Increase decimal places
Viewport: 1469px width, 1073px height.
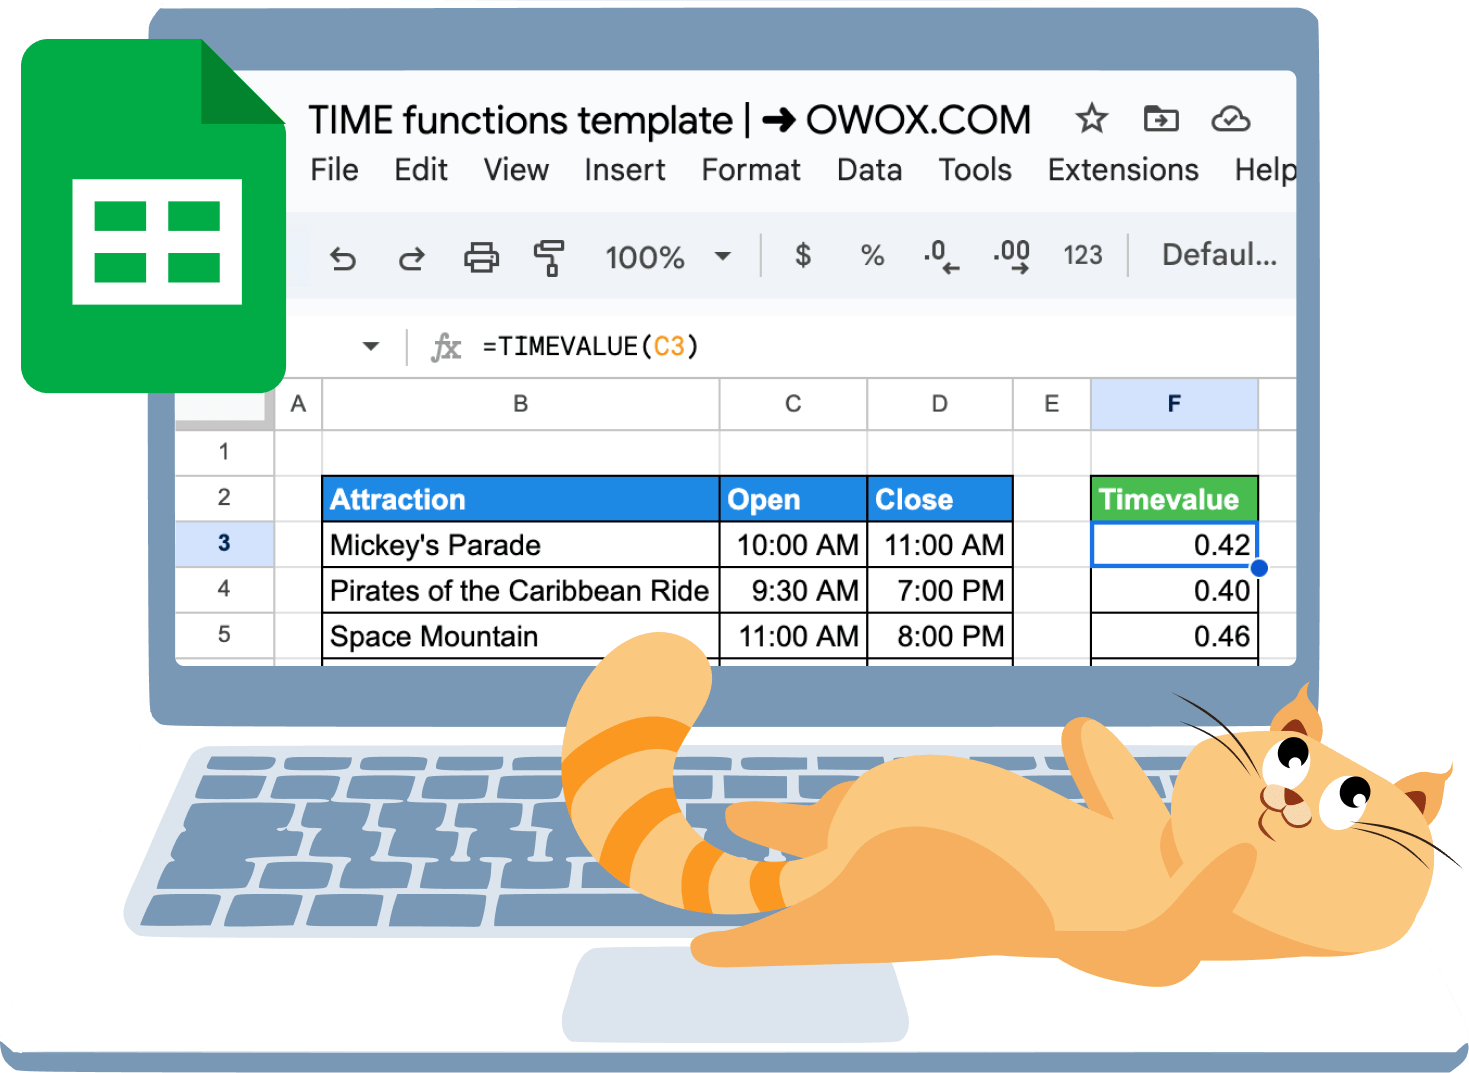pyautogui.click(x=1012, y=256)
